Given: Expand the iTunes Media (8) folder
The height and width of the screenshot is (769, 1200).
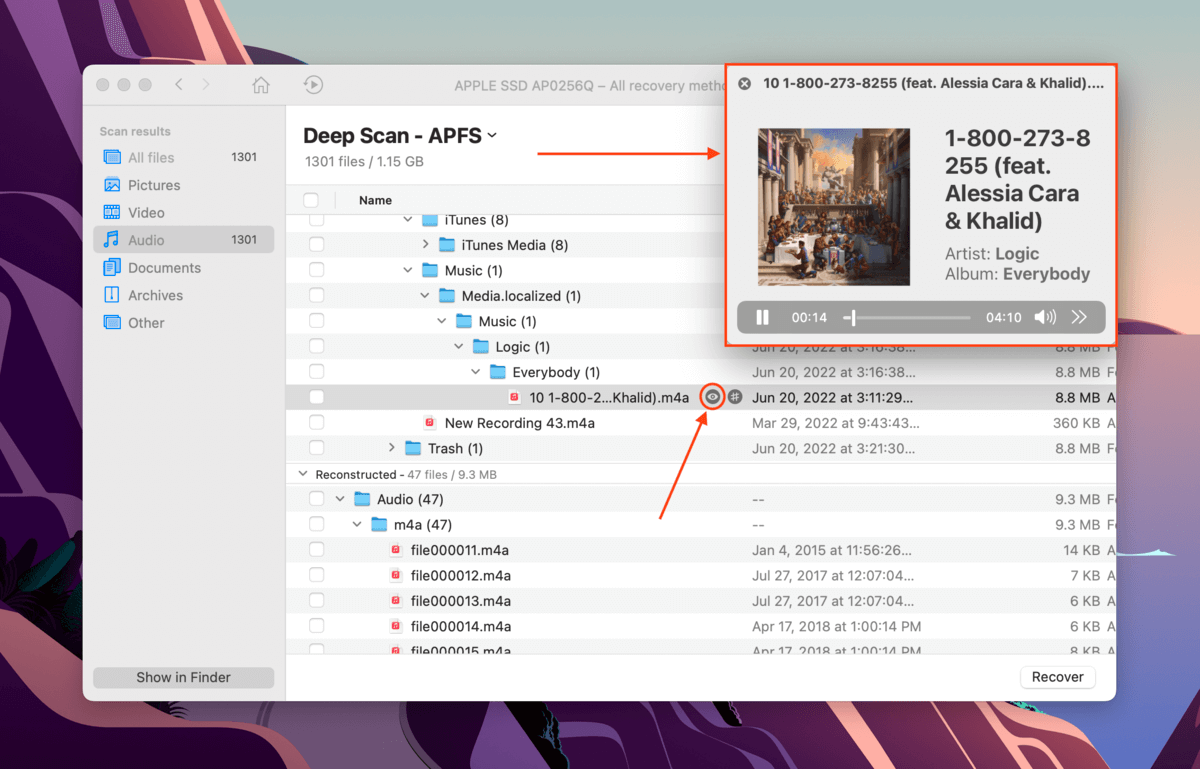Looking at the screenshot, I should [425, 245].
